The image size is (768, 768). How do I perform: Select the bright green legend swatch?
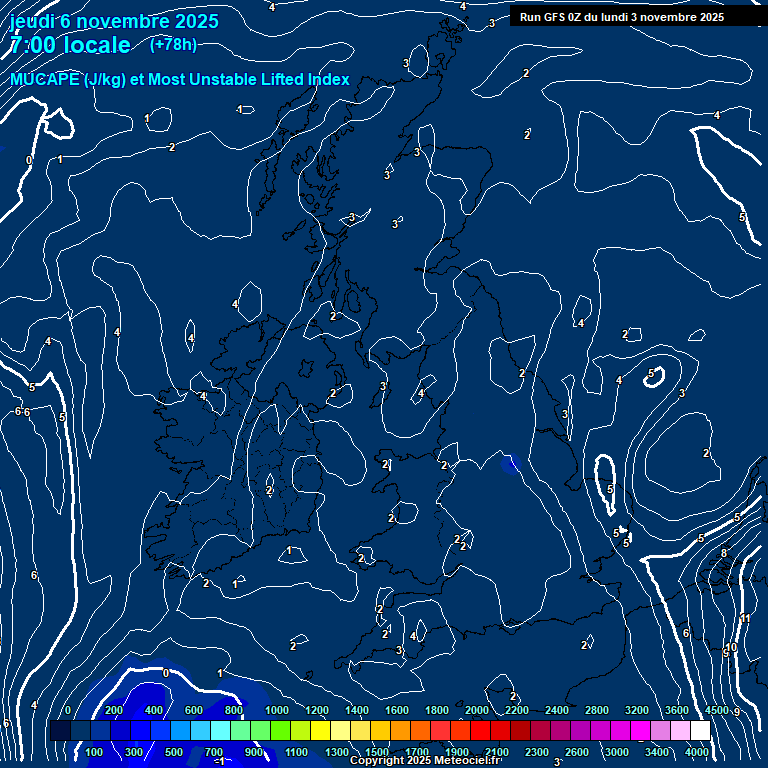(x=280, y=731)
